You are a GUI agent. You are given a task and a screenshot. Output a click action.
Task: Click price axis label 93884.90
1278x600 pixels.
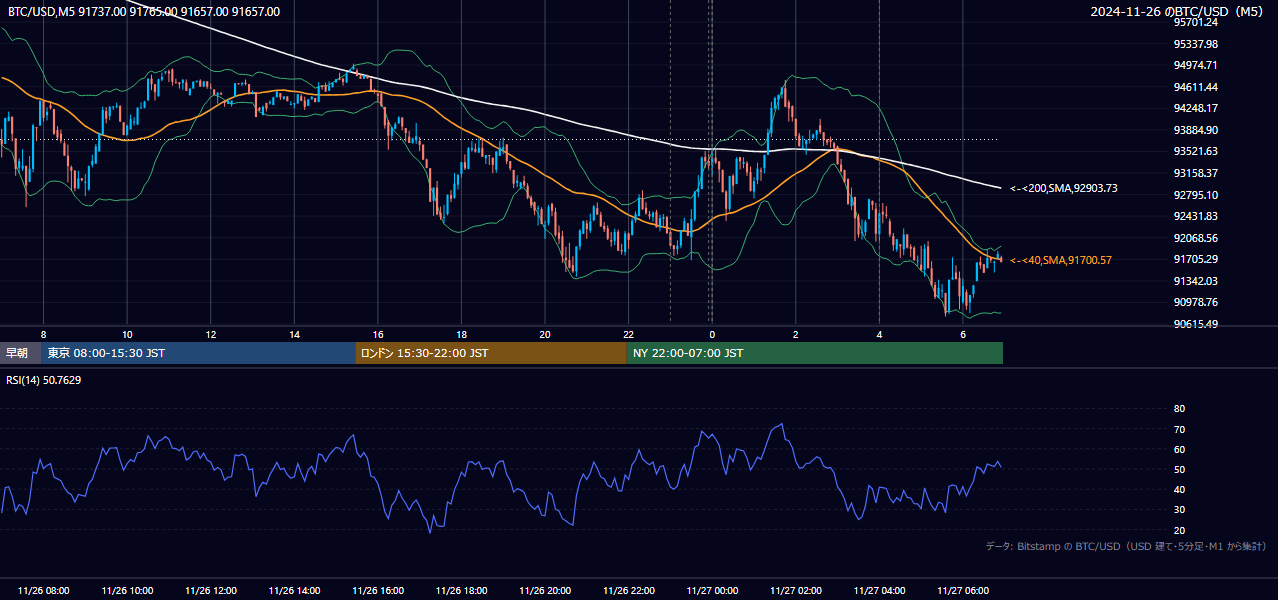[1195, 130]
